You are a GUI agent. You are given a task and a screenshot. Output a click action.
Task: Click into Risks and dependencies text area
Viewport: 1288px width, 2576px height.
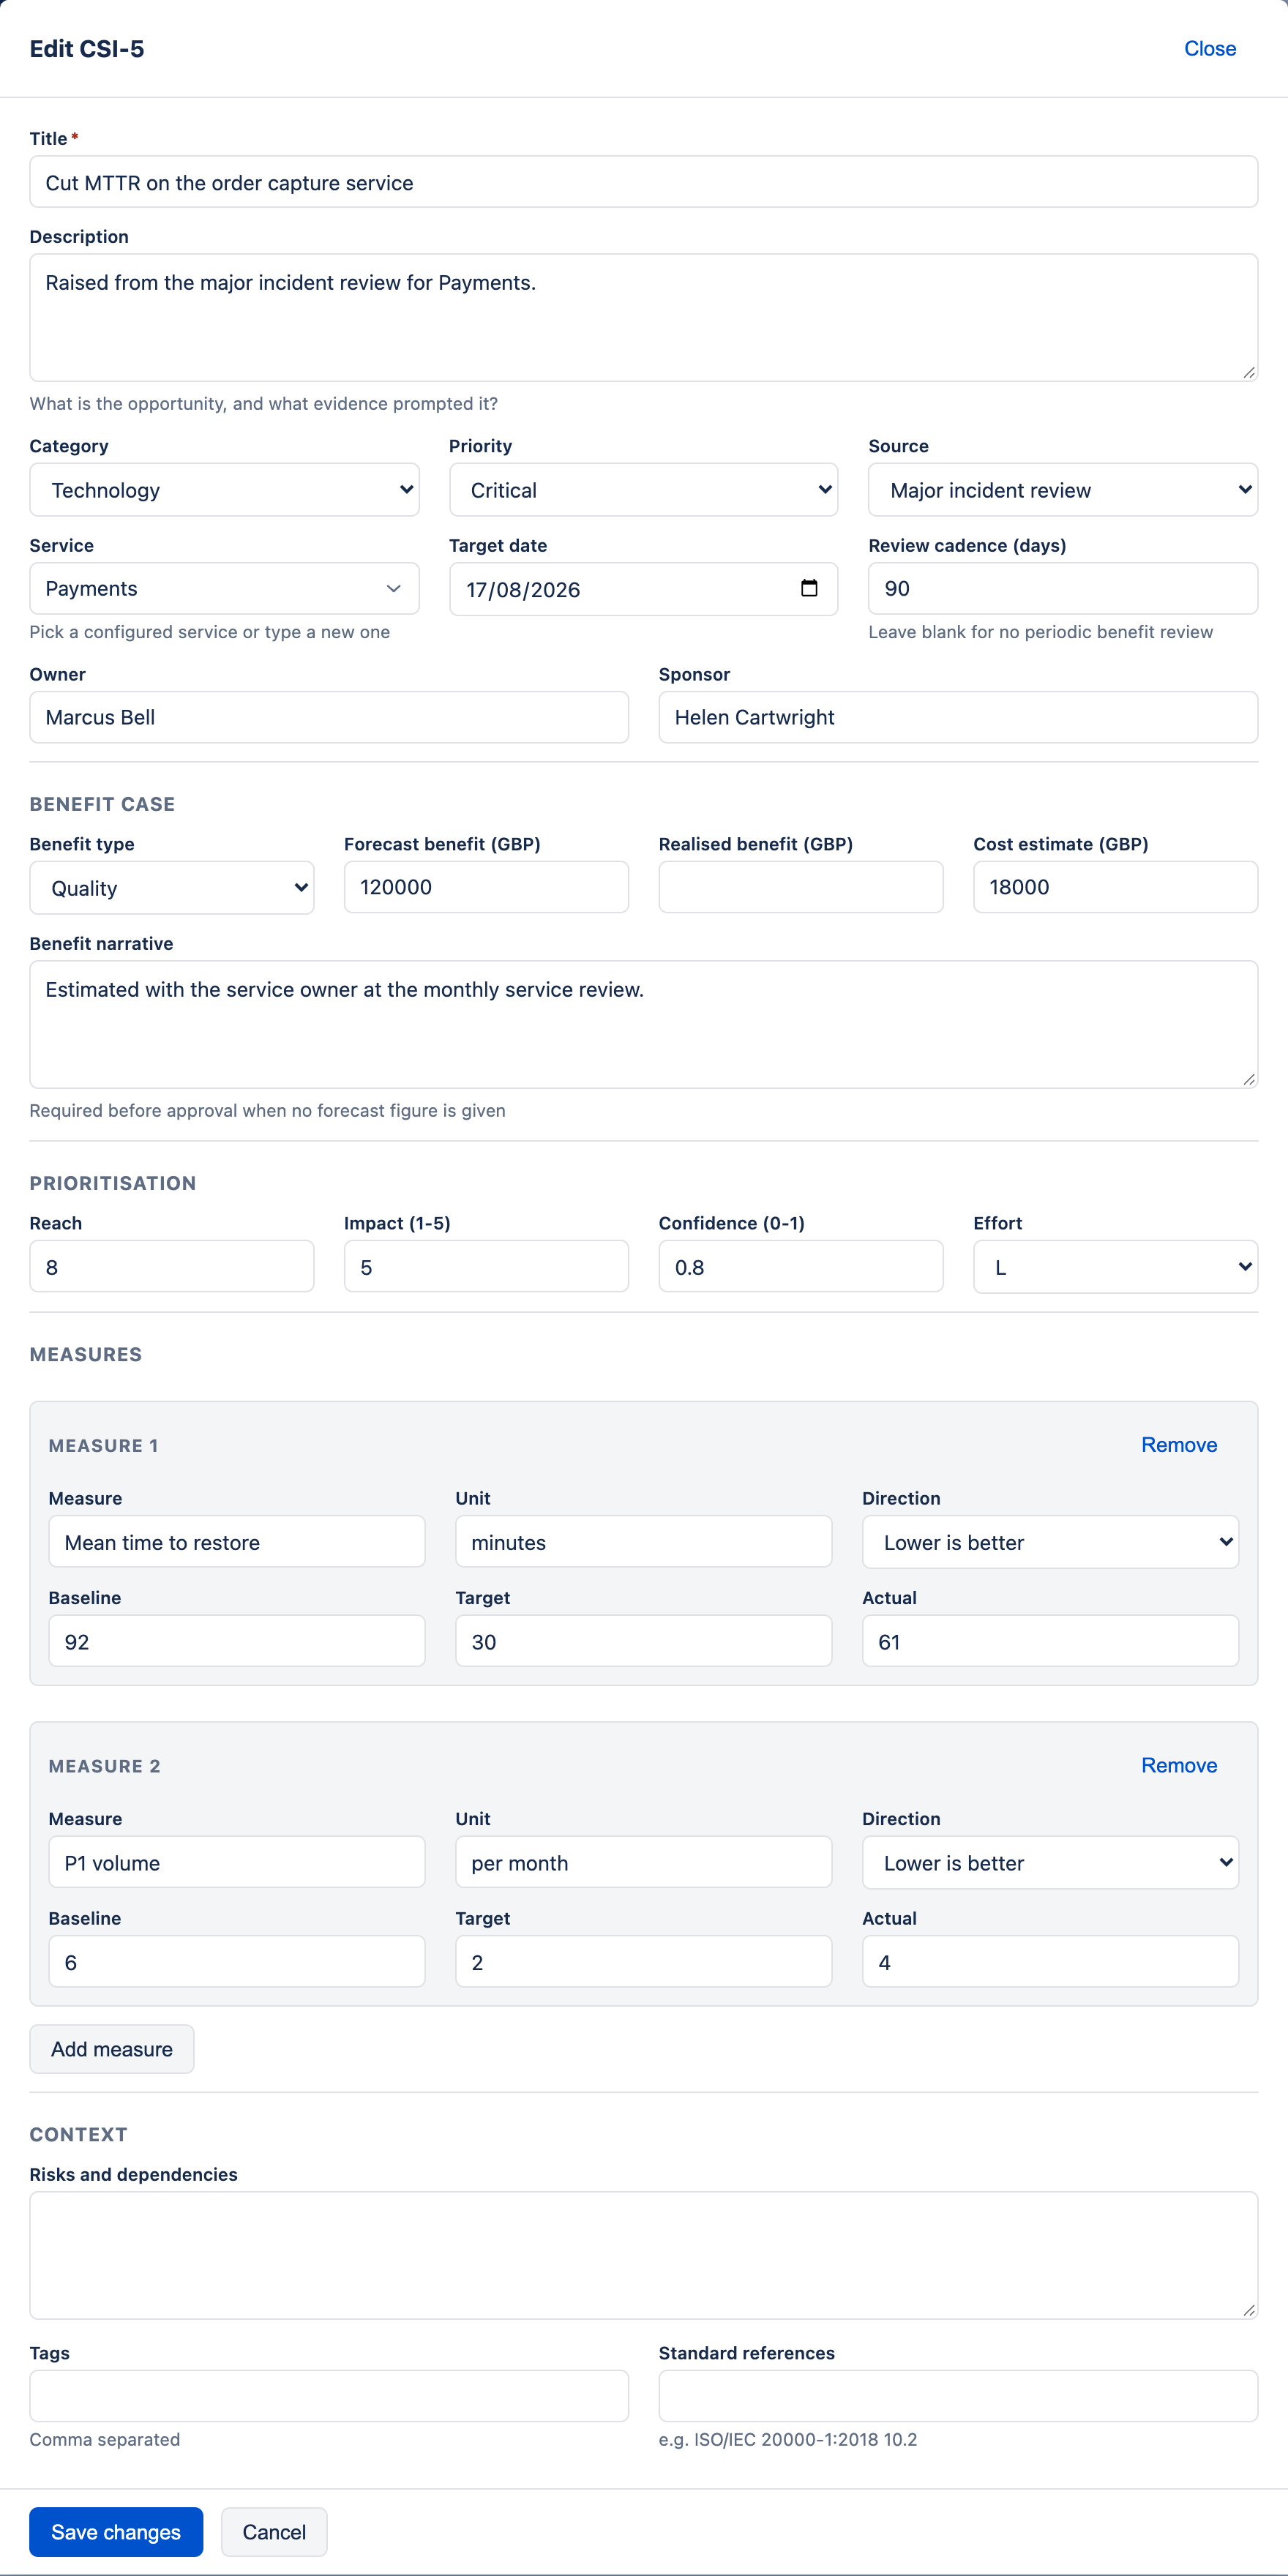pyautogui.click(x=643, y=2255)
